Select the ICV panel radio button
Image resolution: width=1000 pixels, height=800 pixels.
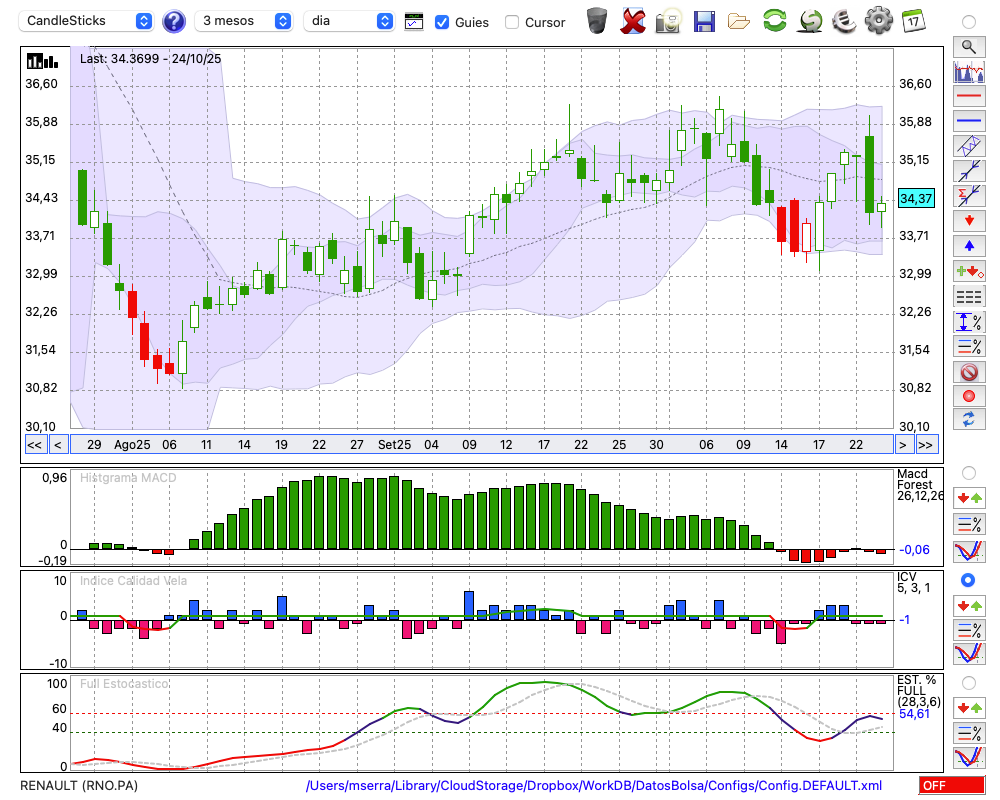(968, 580)
